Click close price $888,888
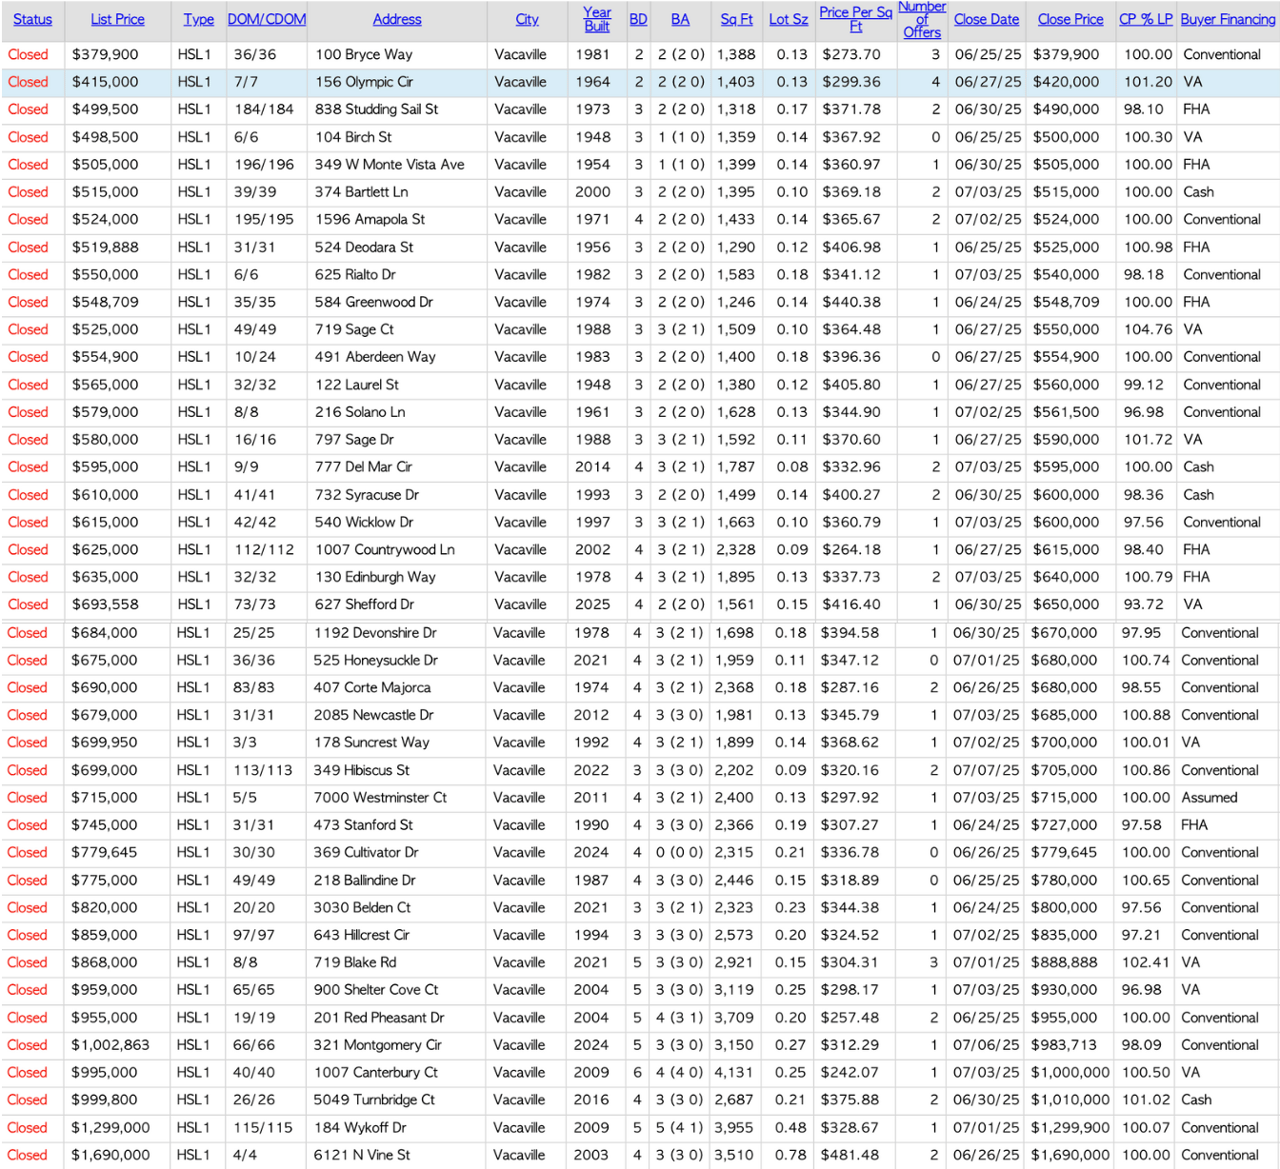Image resolution: width=1280 pixels, height=1169 pixels. click(1064, 962)
